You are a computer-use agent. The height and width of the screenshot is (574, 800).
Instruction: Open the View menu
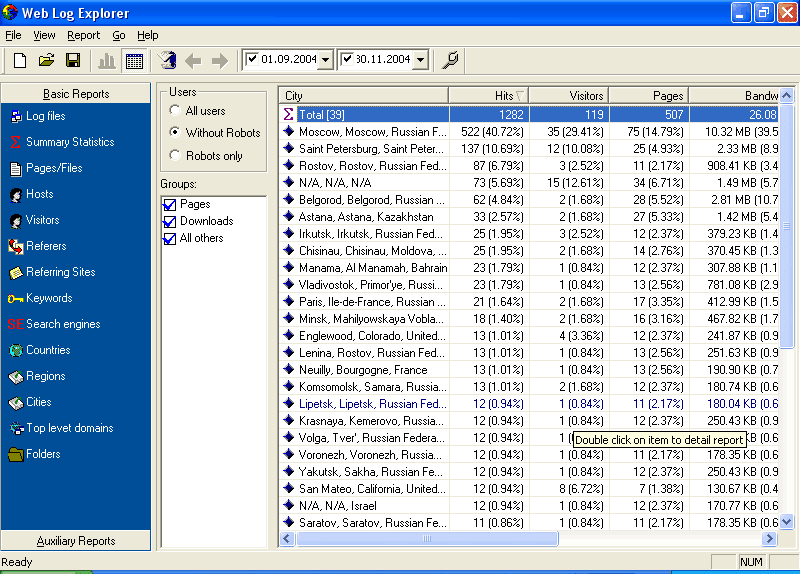44,35
